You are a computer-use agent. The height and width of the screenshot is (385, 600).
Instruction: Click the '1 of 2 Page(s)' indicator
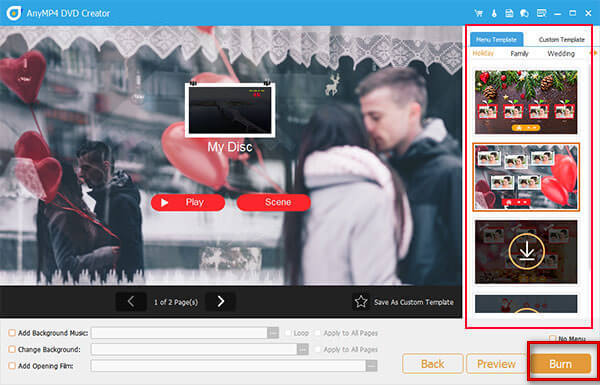pos(176,302)
